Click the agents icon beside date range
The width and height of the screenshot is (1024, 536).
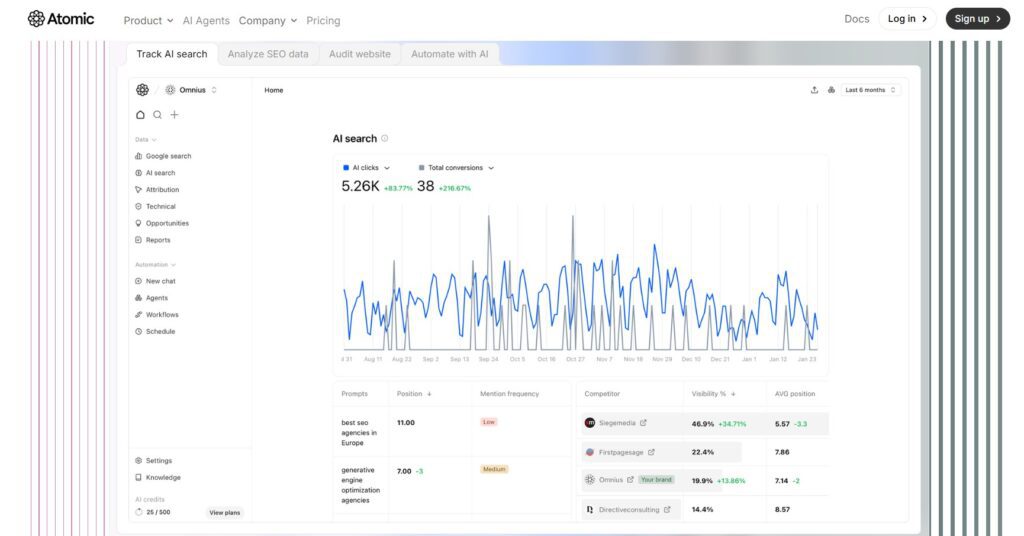(831, 90)
